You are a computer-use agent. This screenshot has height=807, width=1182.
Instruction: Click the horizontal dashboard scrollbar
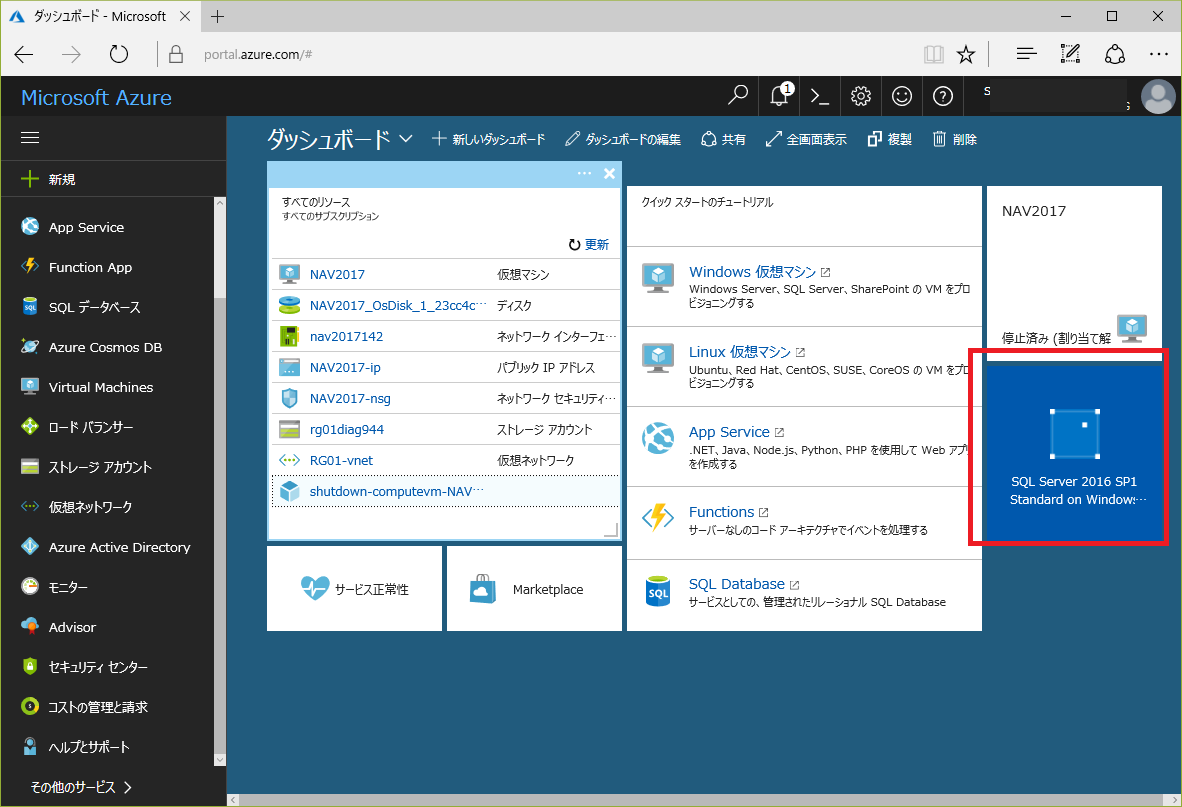[x=703, y=799]
